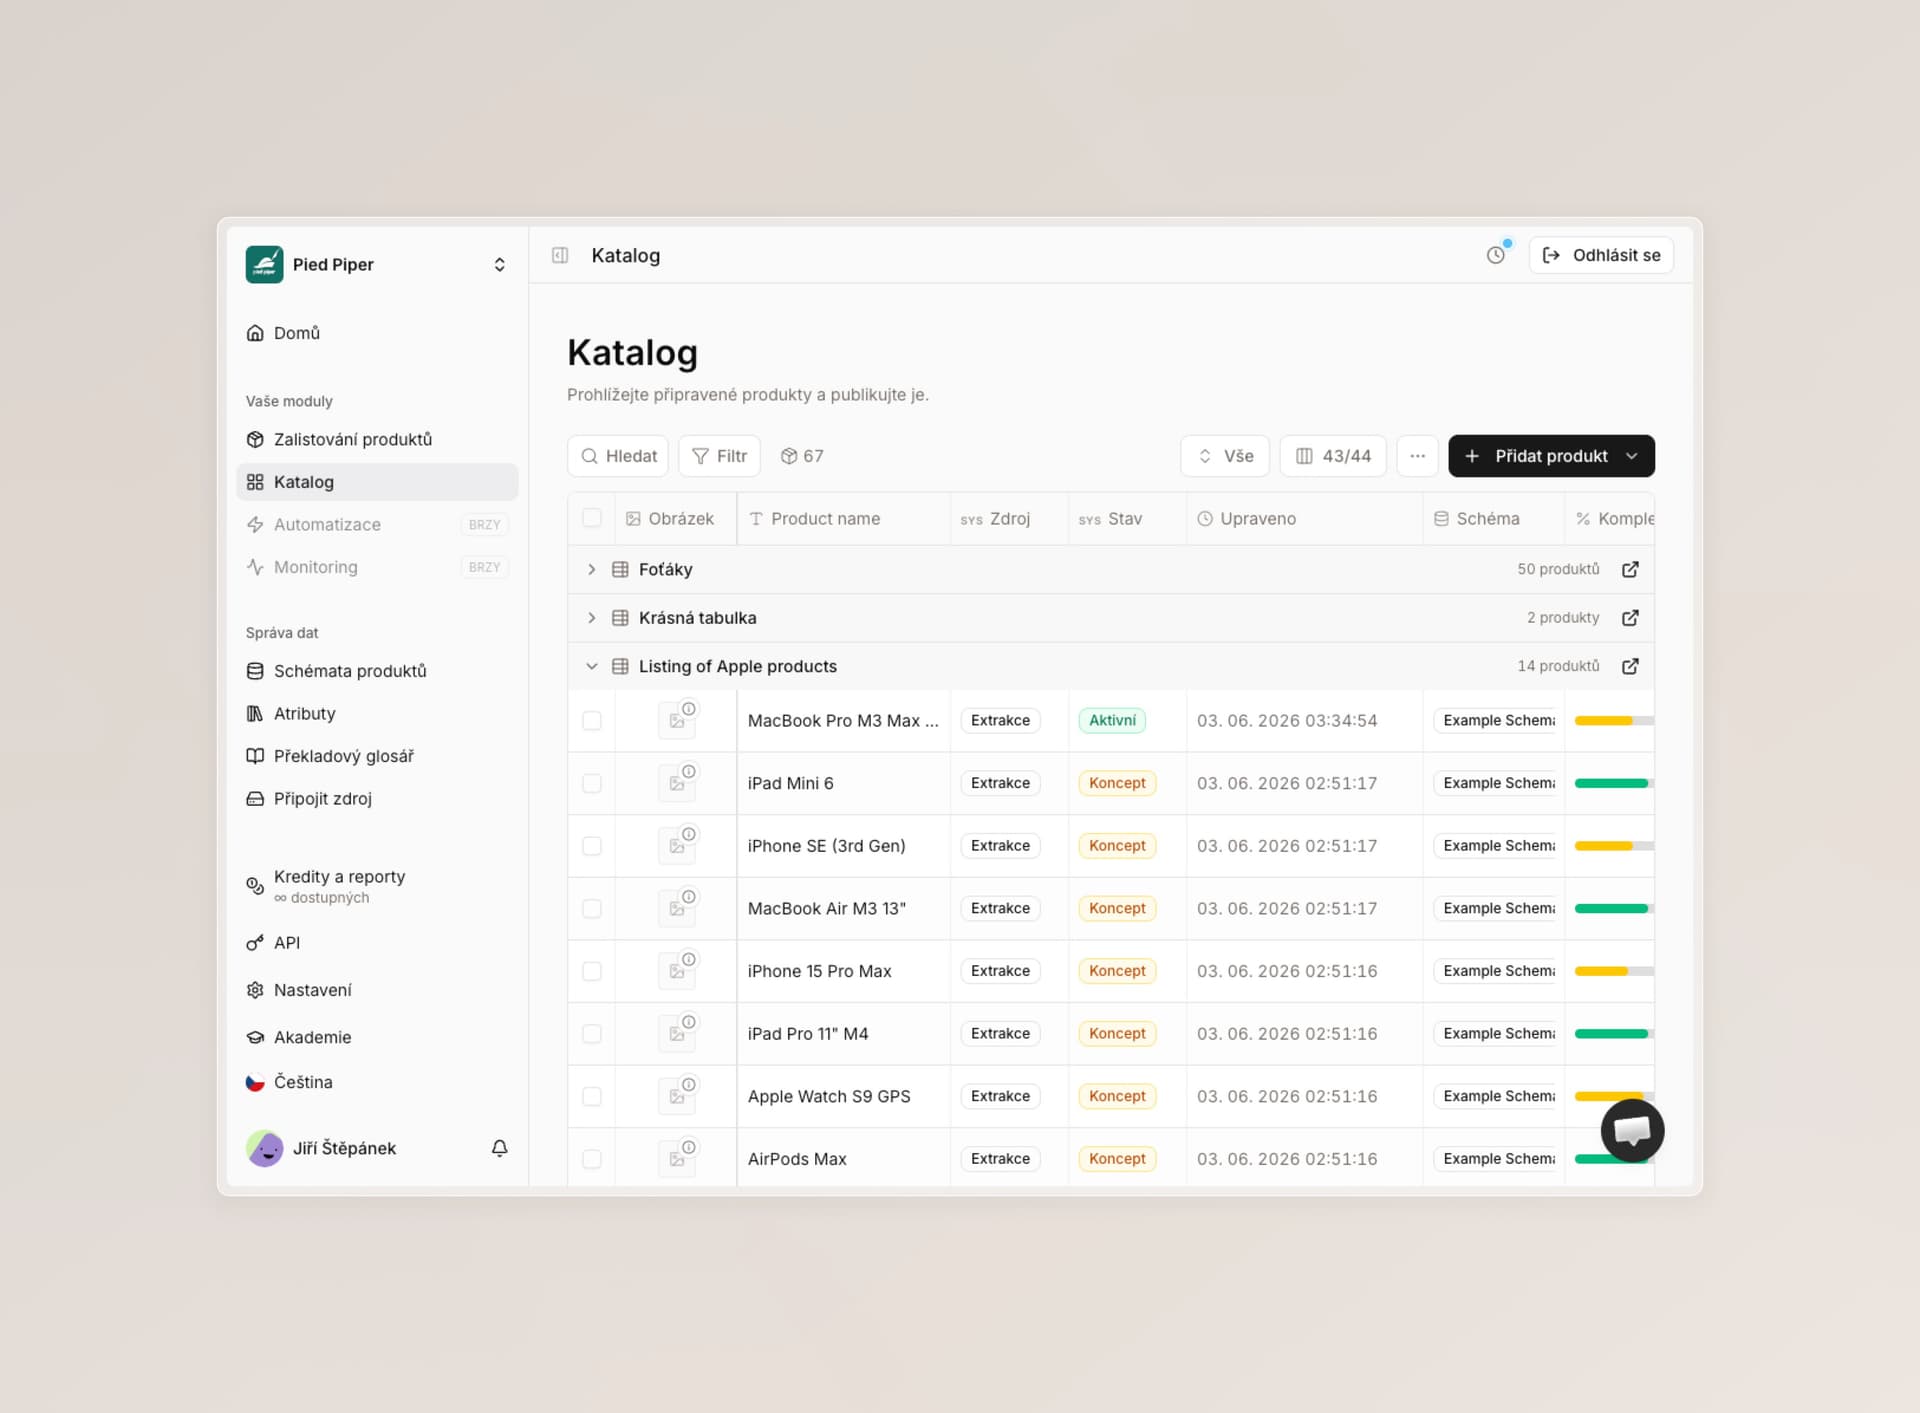The height and width of the screenshot is (1413, 1920).
Task: Check the iPad Mini 6 row
Action: point(592,783)
